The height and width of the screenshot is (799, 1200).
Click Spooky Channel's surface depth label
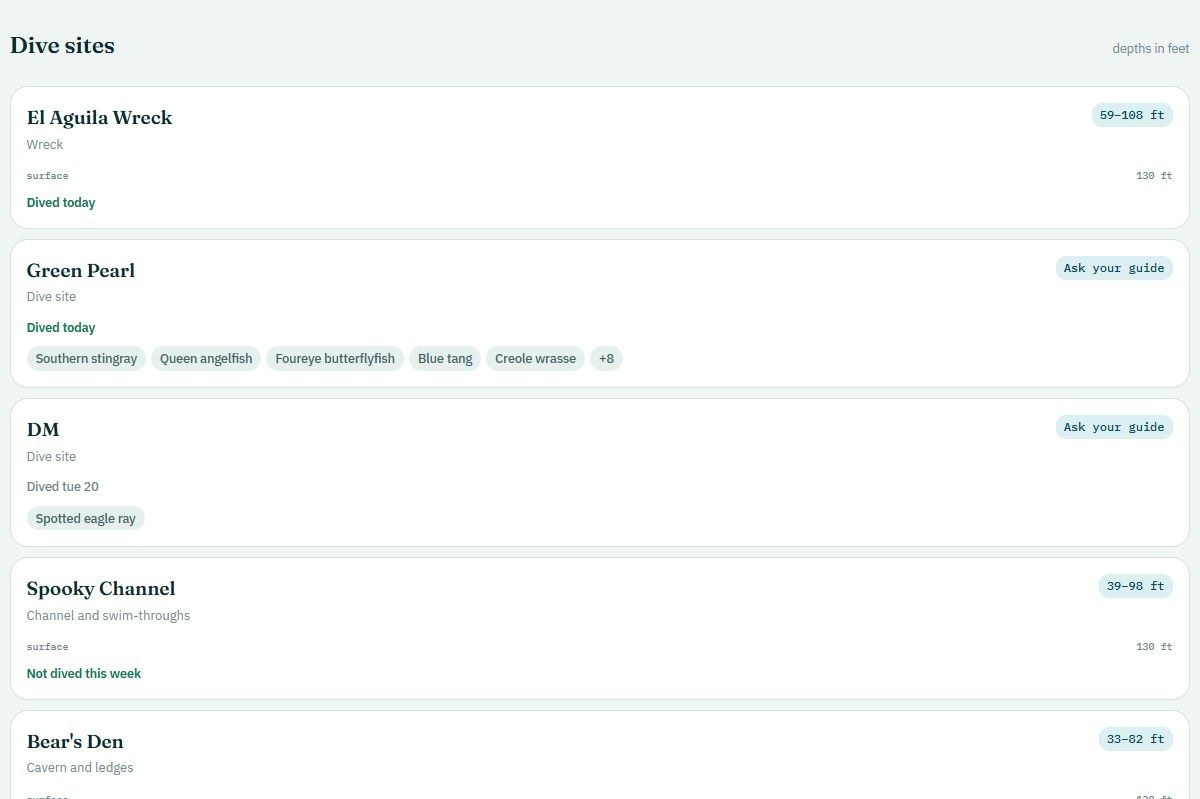tap(48, 647)
